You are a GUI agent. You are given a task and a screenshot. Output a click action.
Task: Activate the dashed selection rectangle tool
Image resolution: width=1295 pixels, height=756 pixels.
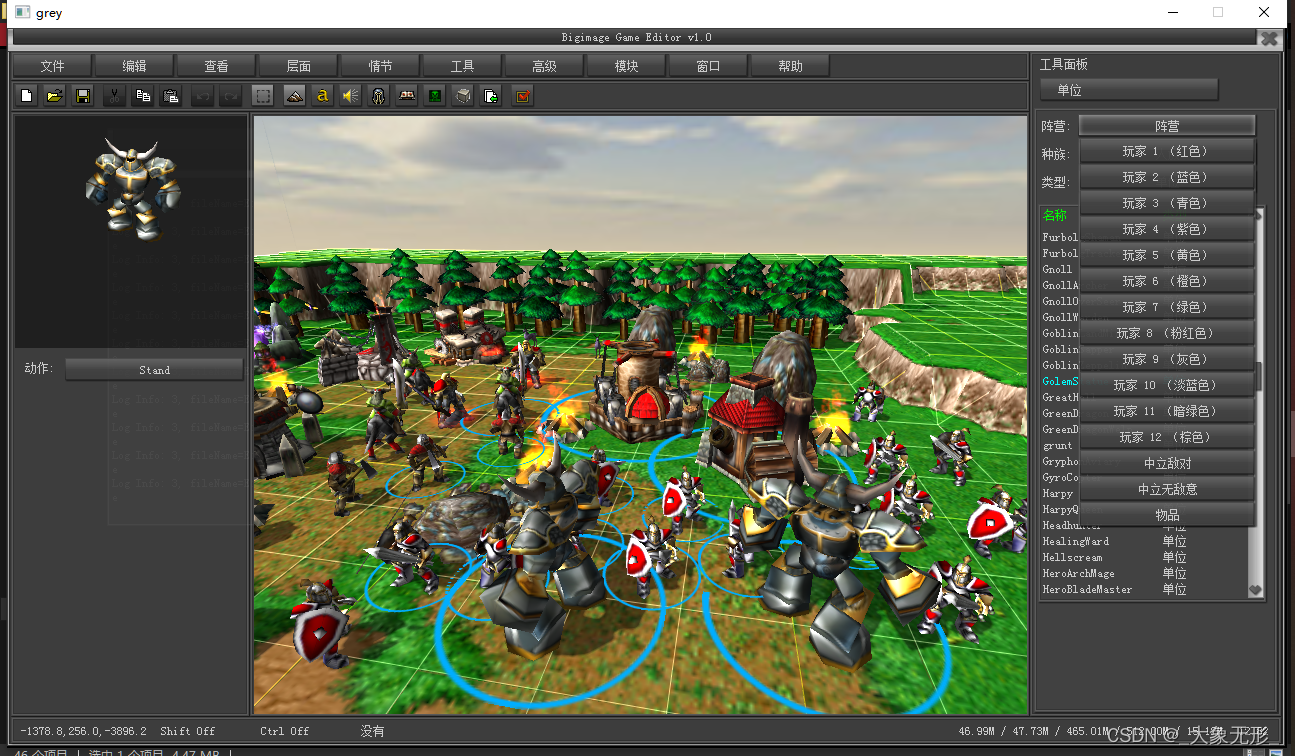coord(263,96)
